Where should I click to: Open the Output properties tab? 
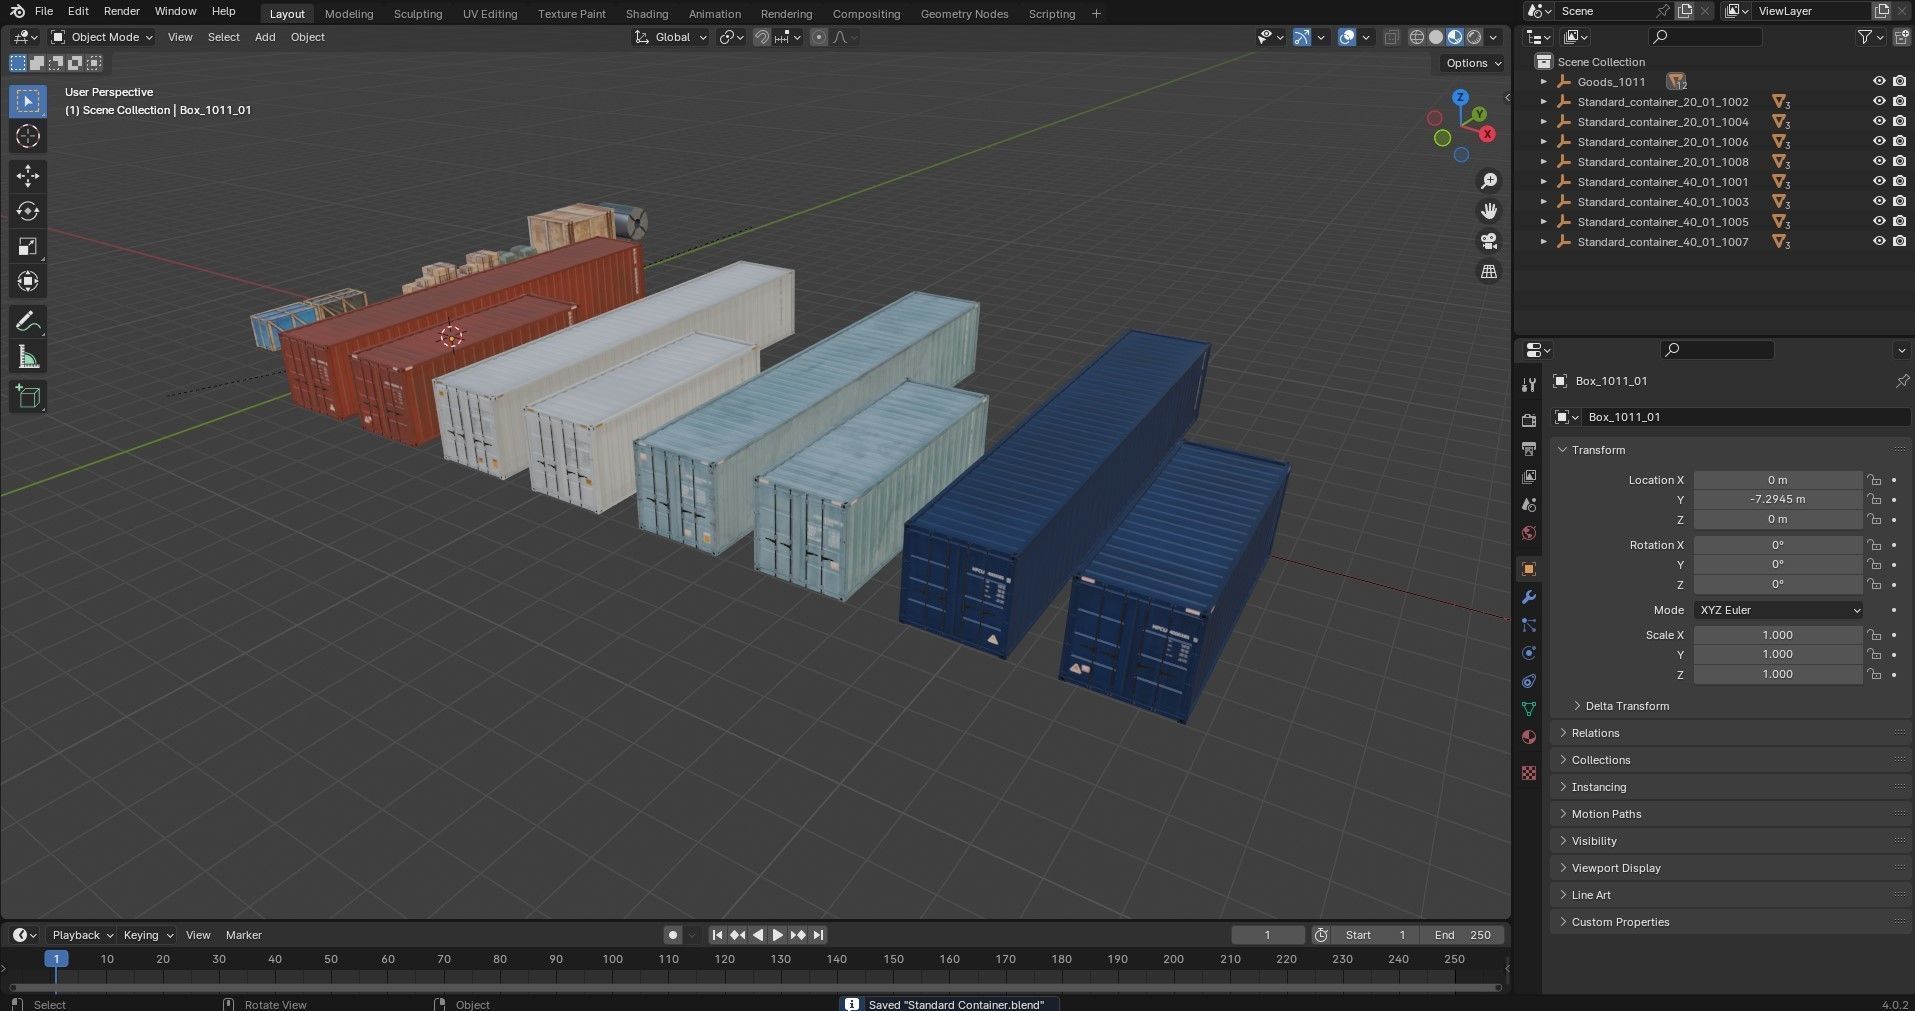(x=1528, y=449)
